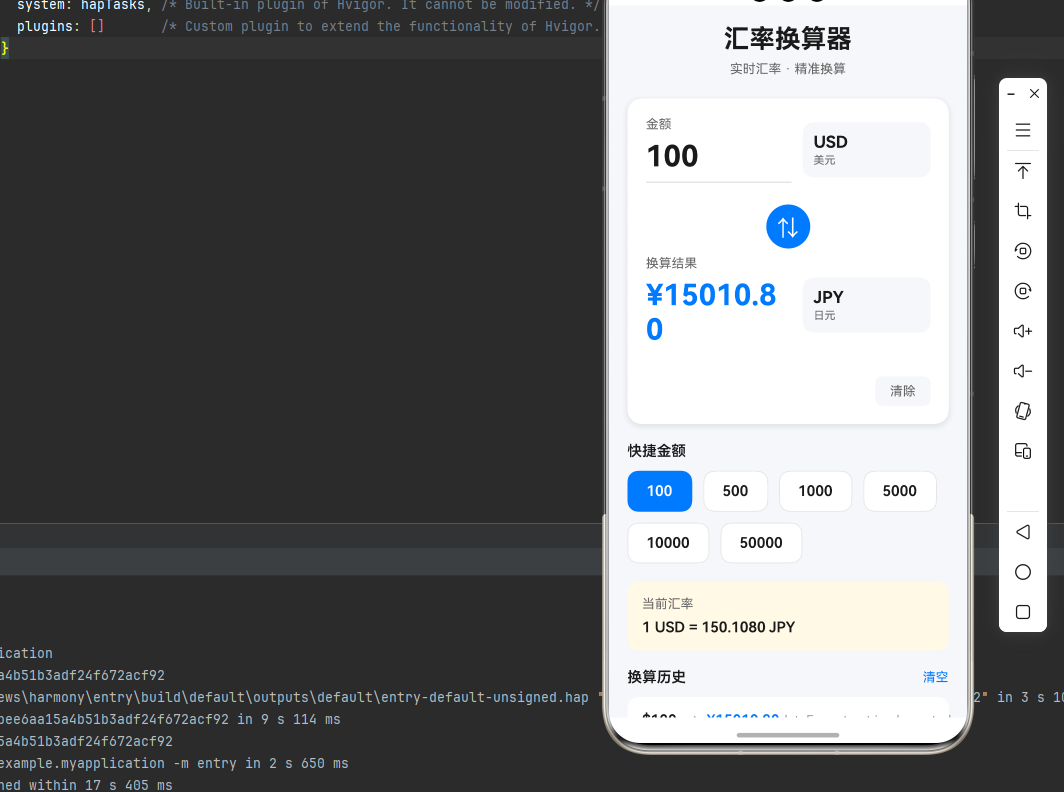Image resolution: width=1064 pixels, height=792 pixels.
Task: Click the 金额 amount input showing 100
Action: click(x=719, y=157)
